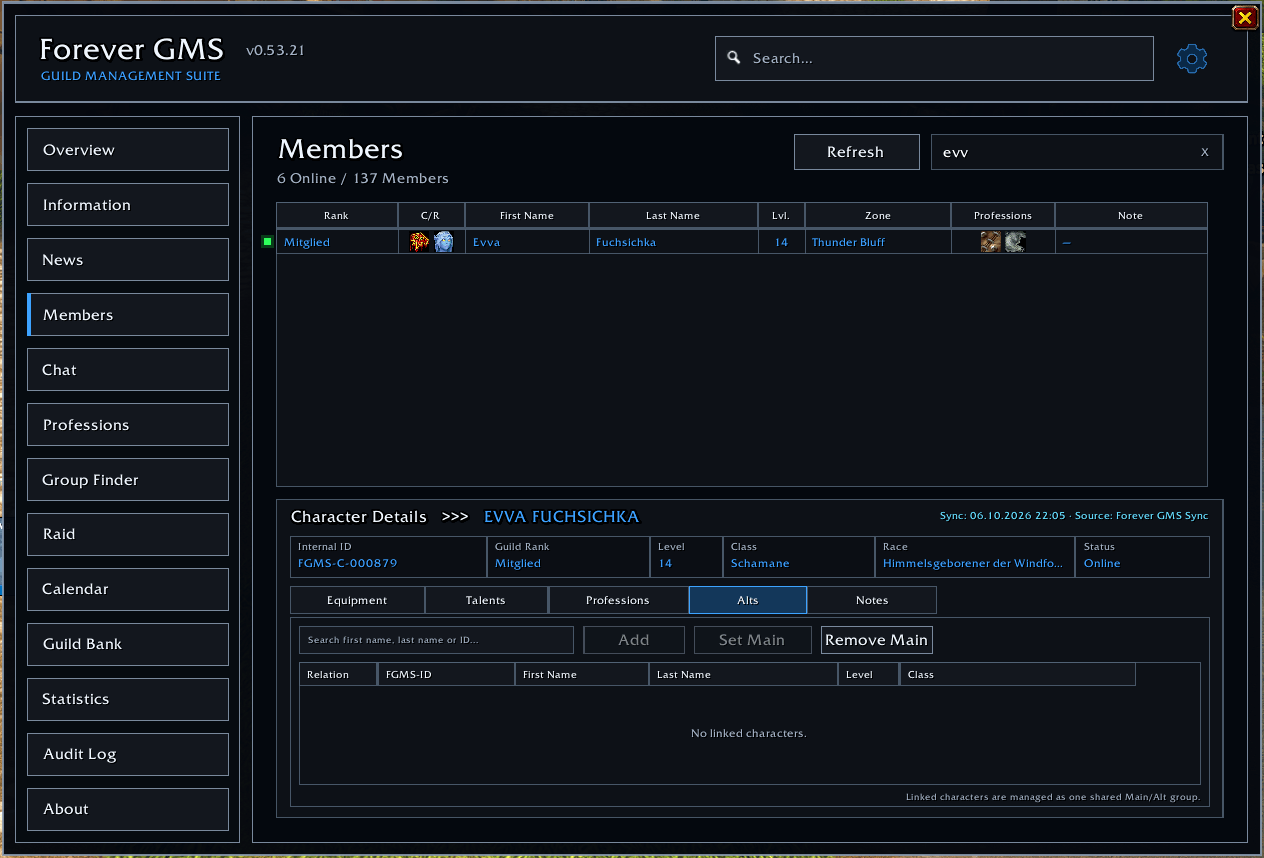Click the shaman class icon in Evva's row
Screen dimensions: 1264x858
[419, 242]
